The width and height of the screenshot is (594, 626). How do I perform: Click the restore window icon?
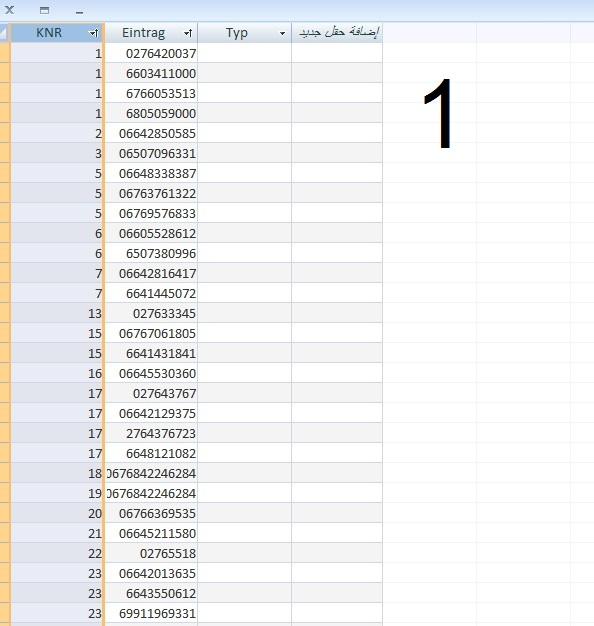(45, 10)
